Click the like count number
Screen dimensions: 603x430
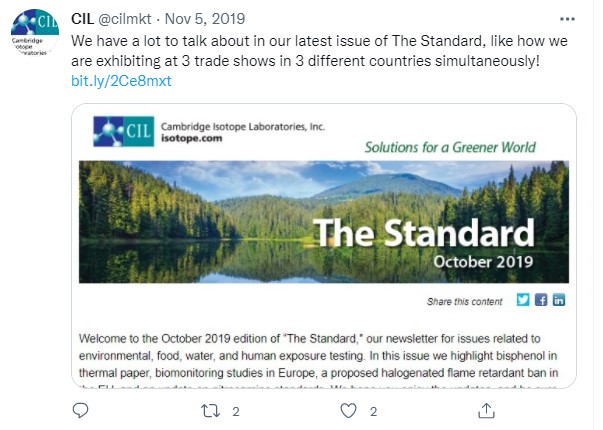(372, 410)
